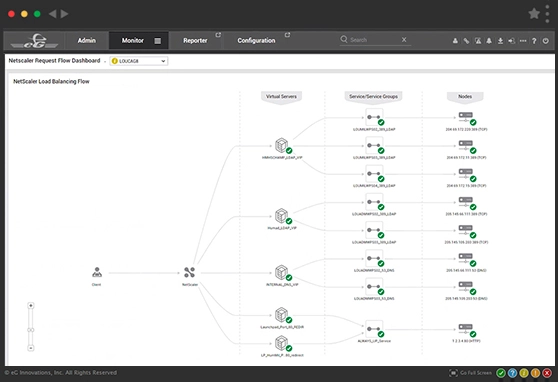Screen dimensions: 558x382
Task: Select the 1.2.3.4:80 (HTTP) node icon
Action: [x=466, y=329]
